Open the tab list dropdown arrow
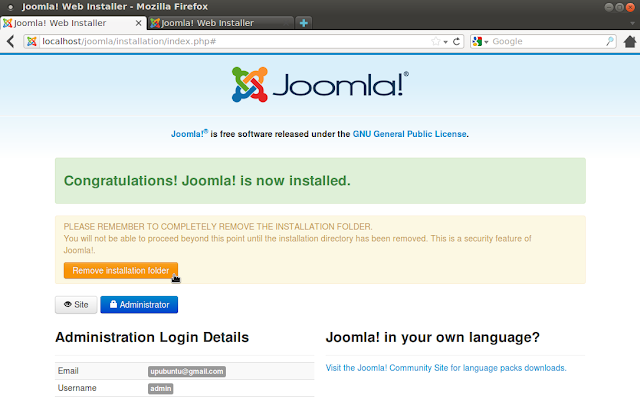This screenshot has height=411, width=640. [x=632, y=23]
